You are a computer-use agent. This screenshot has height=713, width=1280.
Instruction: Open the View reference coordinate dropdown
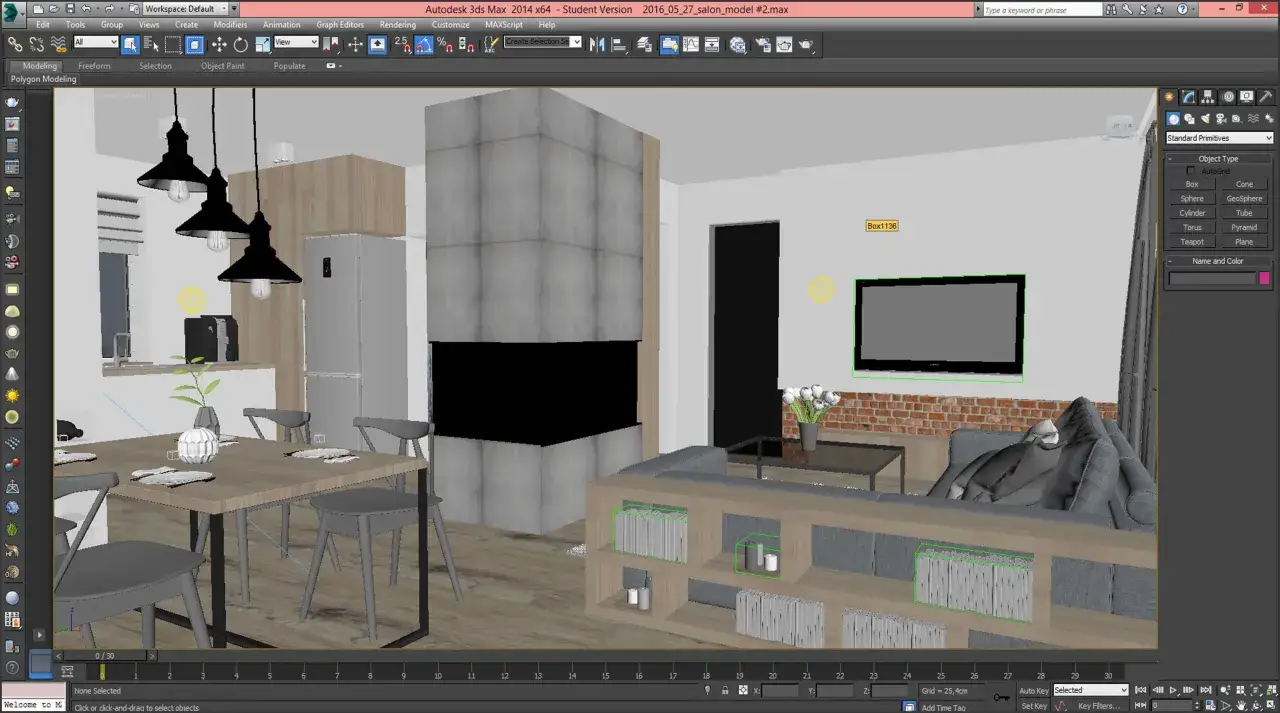[296, 42]
